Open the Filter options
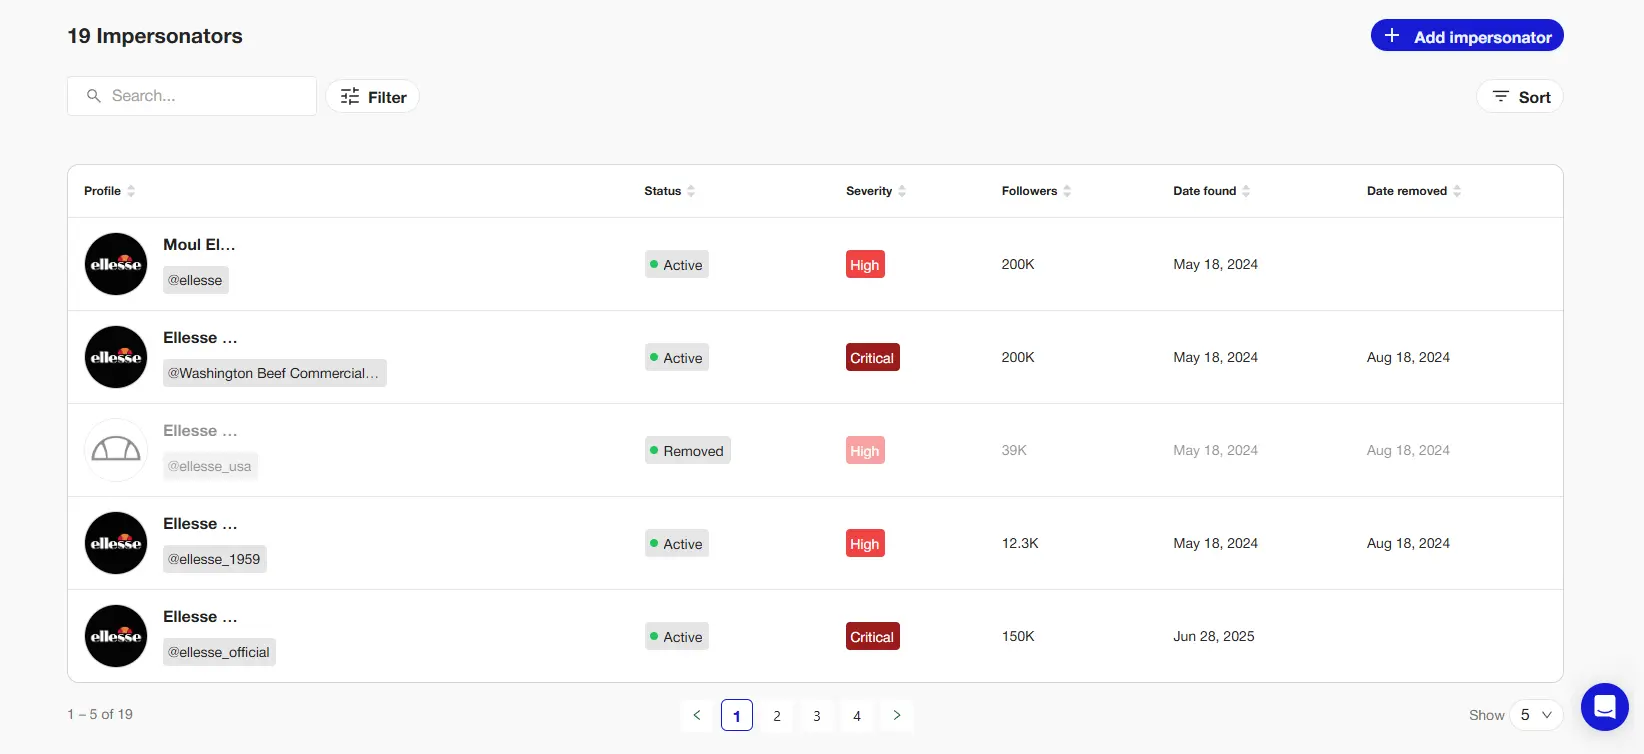1644x754 pixels. 373,97
